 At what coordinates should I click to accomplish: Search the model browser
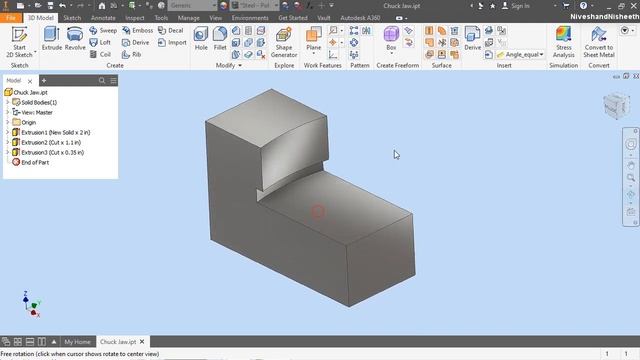point(102,81)
